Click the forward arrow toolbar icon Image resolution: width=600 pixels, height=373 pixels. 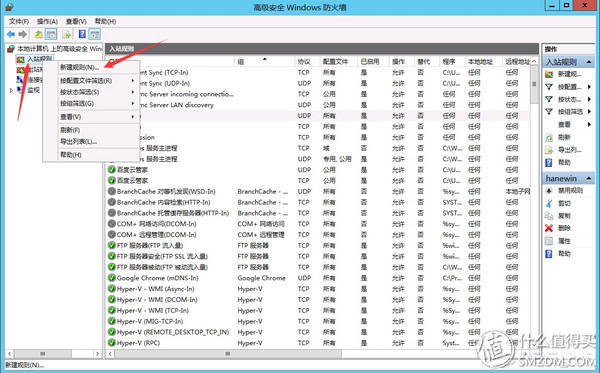(23, 34)
